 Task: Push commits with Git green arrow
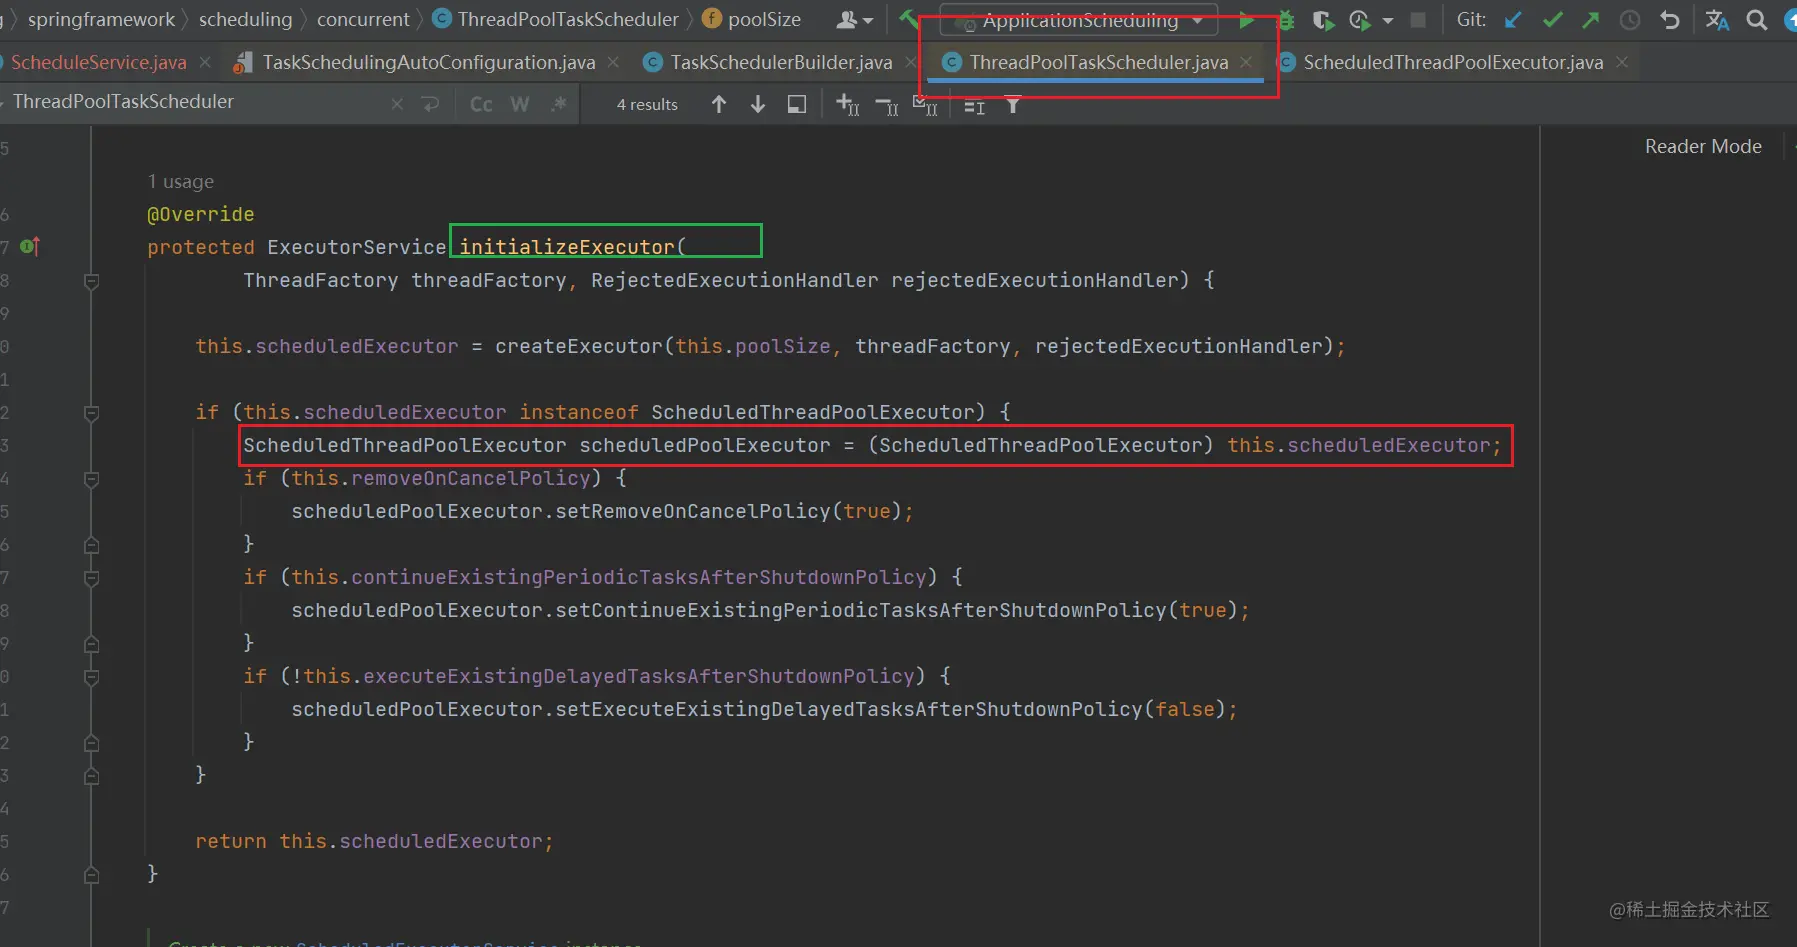1591,20
